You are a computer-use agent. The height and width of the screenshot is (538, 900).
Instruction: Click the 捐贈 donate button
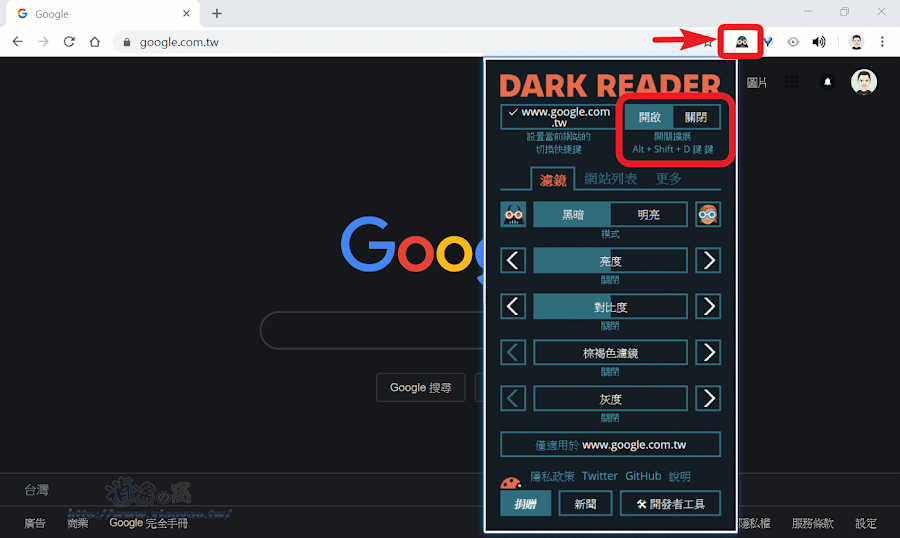(x=525, y=504)
